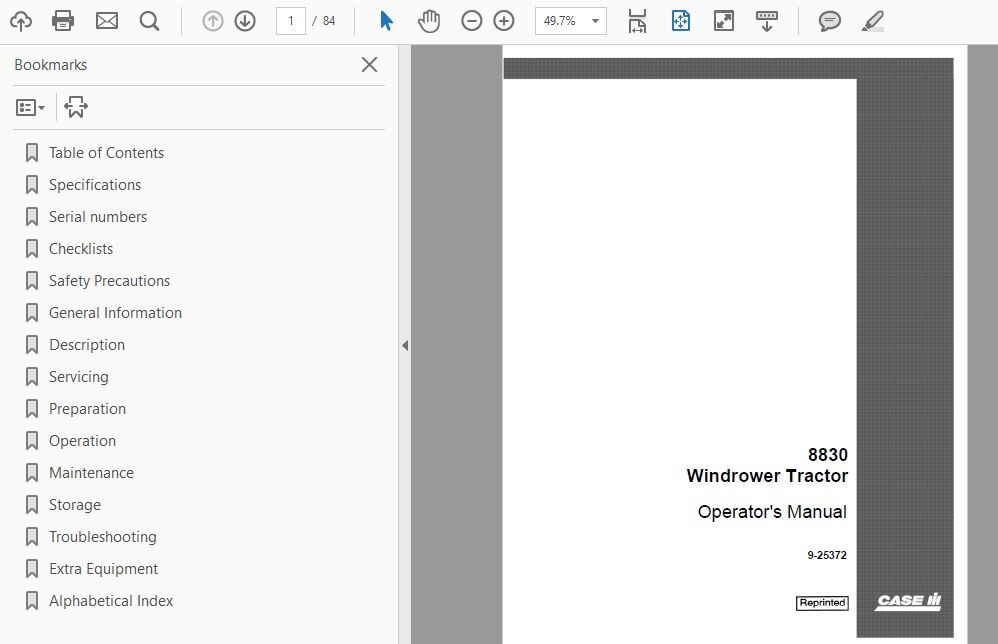Click the Bookmarks panel title
This screenshot has width=998, height=644.
pyautogui.click(x=50, y=65)
